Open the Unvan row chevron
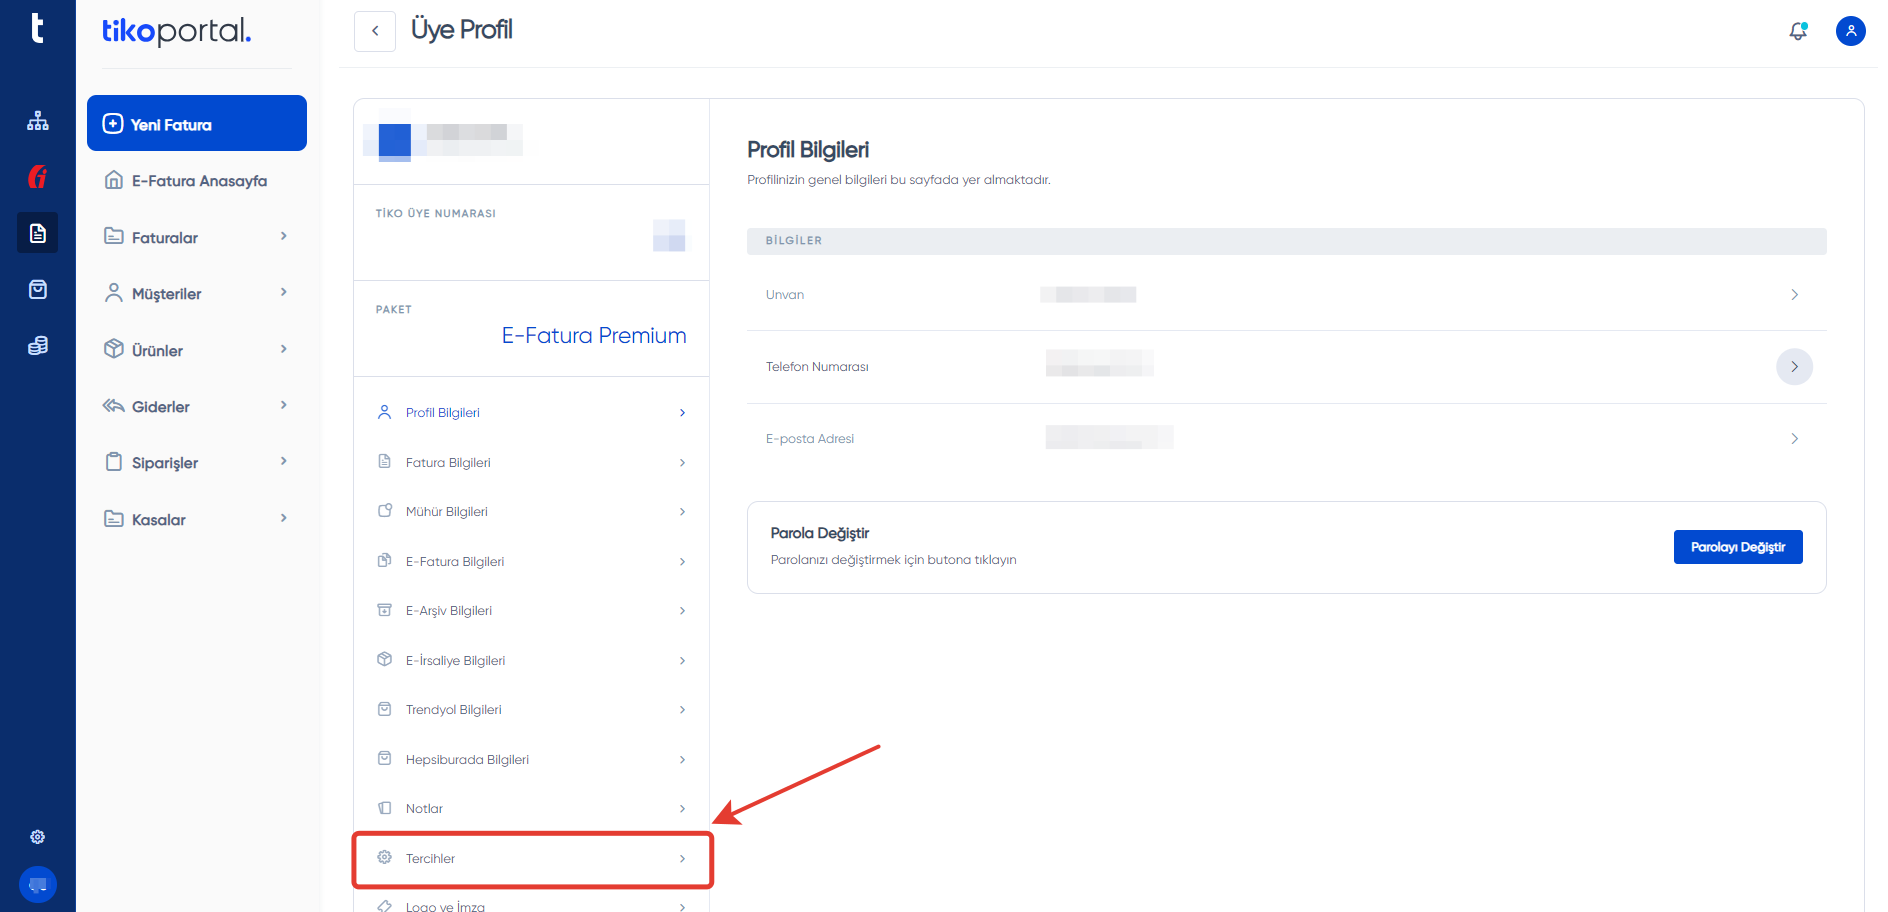The image size is (1888, 912). [1794, 295]
